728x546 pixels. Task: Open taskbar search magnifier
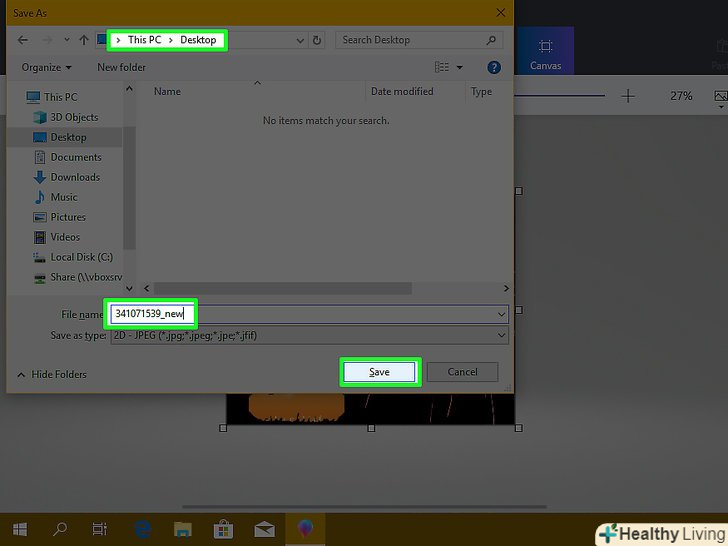coord(60,529)
